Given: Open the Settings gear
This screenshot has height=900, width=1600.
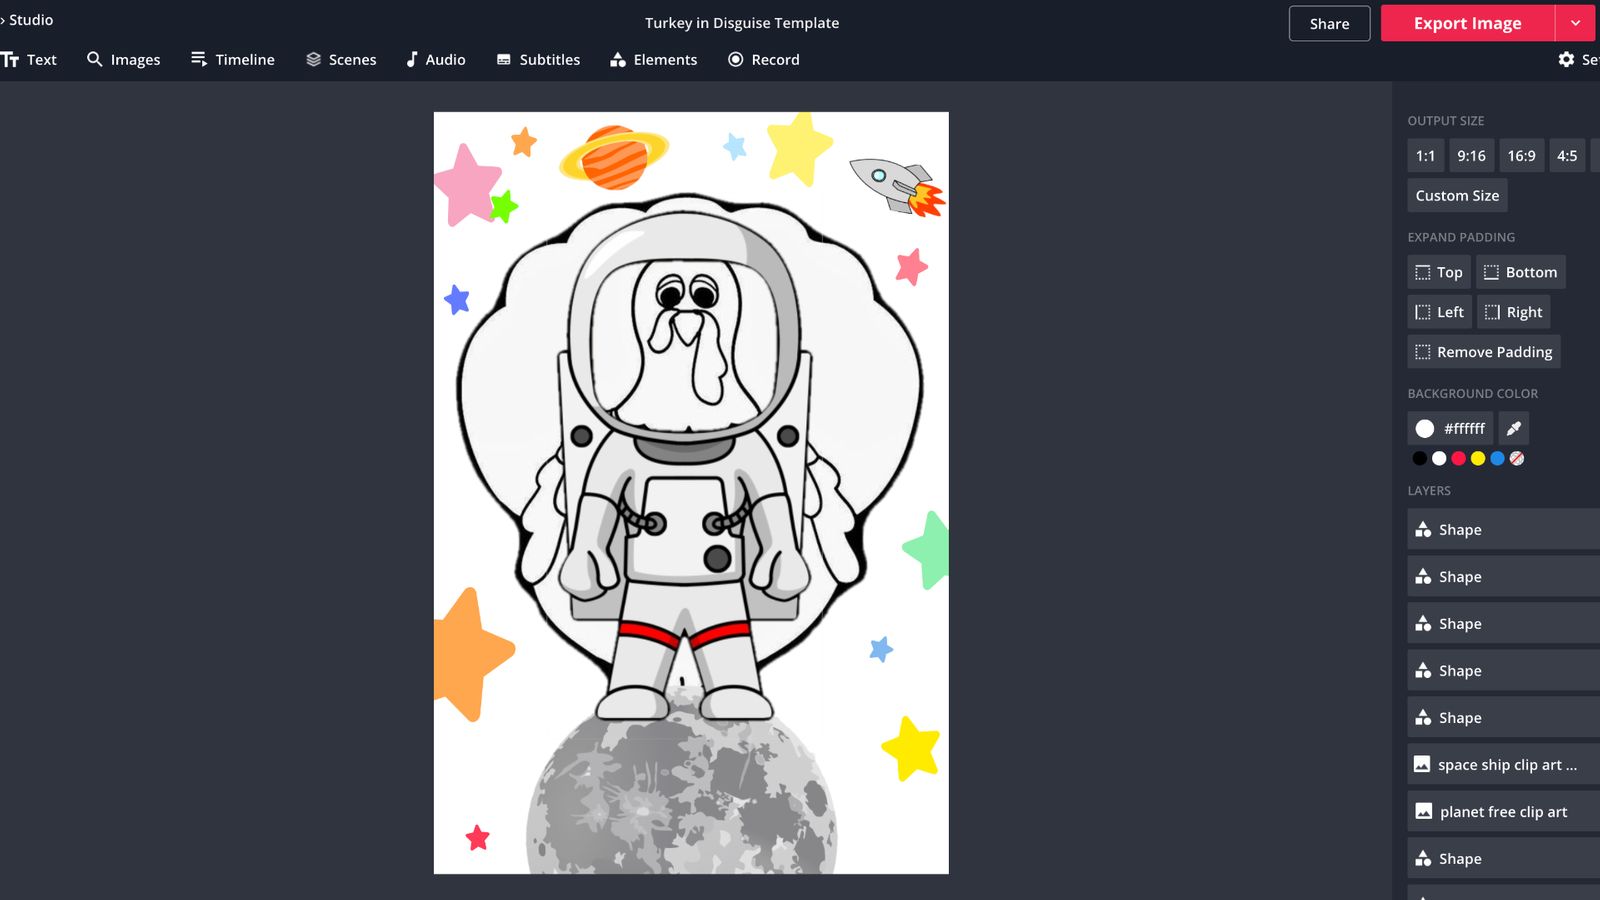Looking at the screenshot, I should pos(1566,60).
